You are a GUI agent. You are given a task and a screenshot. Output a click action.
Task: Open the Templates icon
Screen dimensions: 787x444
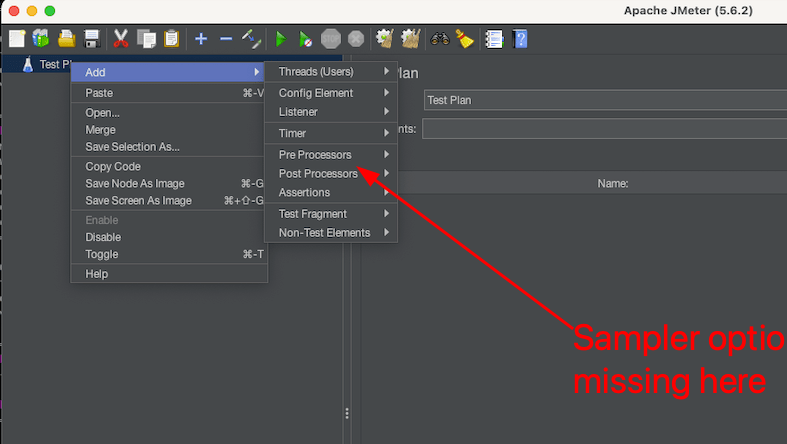(x=41, y=39)
